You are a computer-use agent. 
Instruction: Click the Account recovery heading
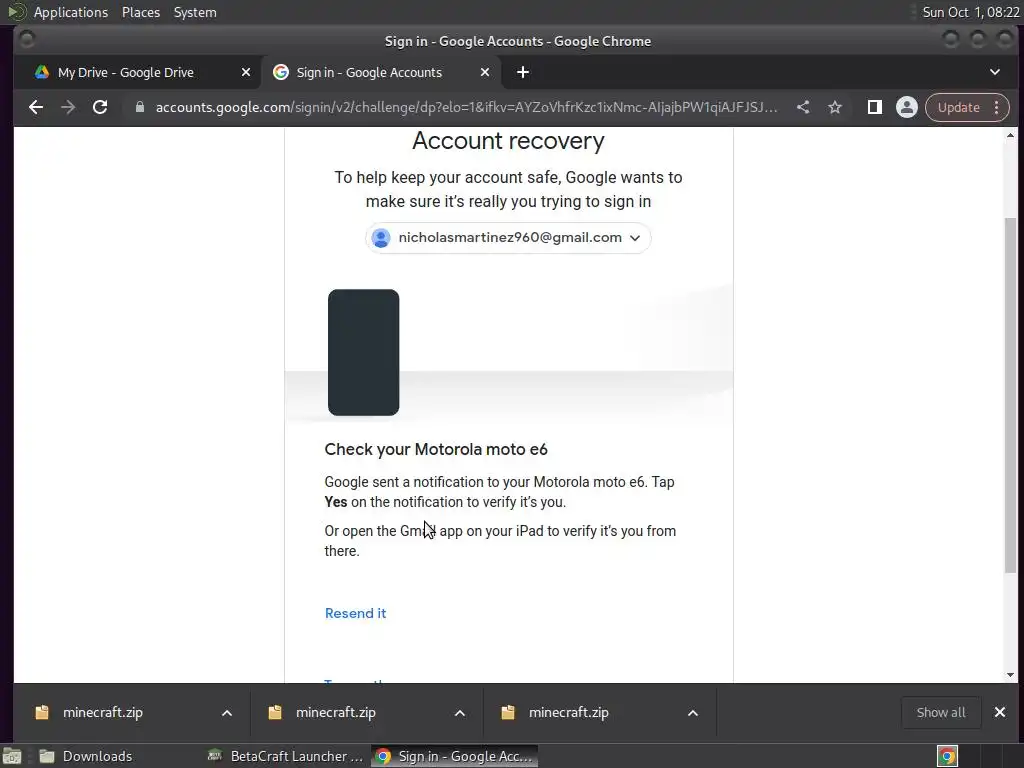(x=508, y=141)
